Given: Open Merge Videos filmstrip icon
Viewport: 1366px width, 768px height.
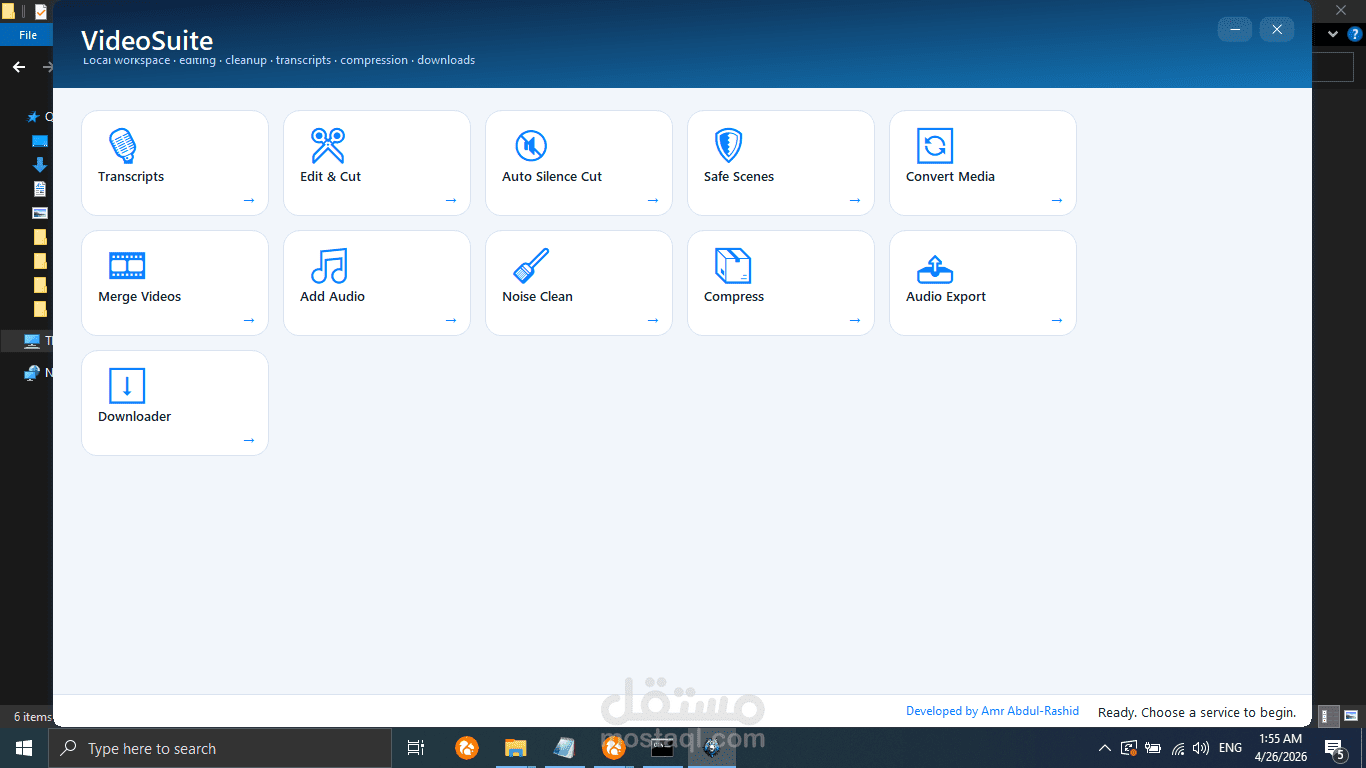Looking at the screenshot, I should (127, 266).
